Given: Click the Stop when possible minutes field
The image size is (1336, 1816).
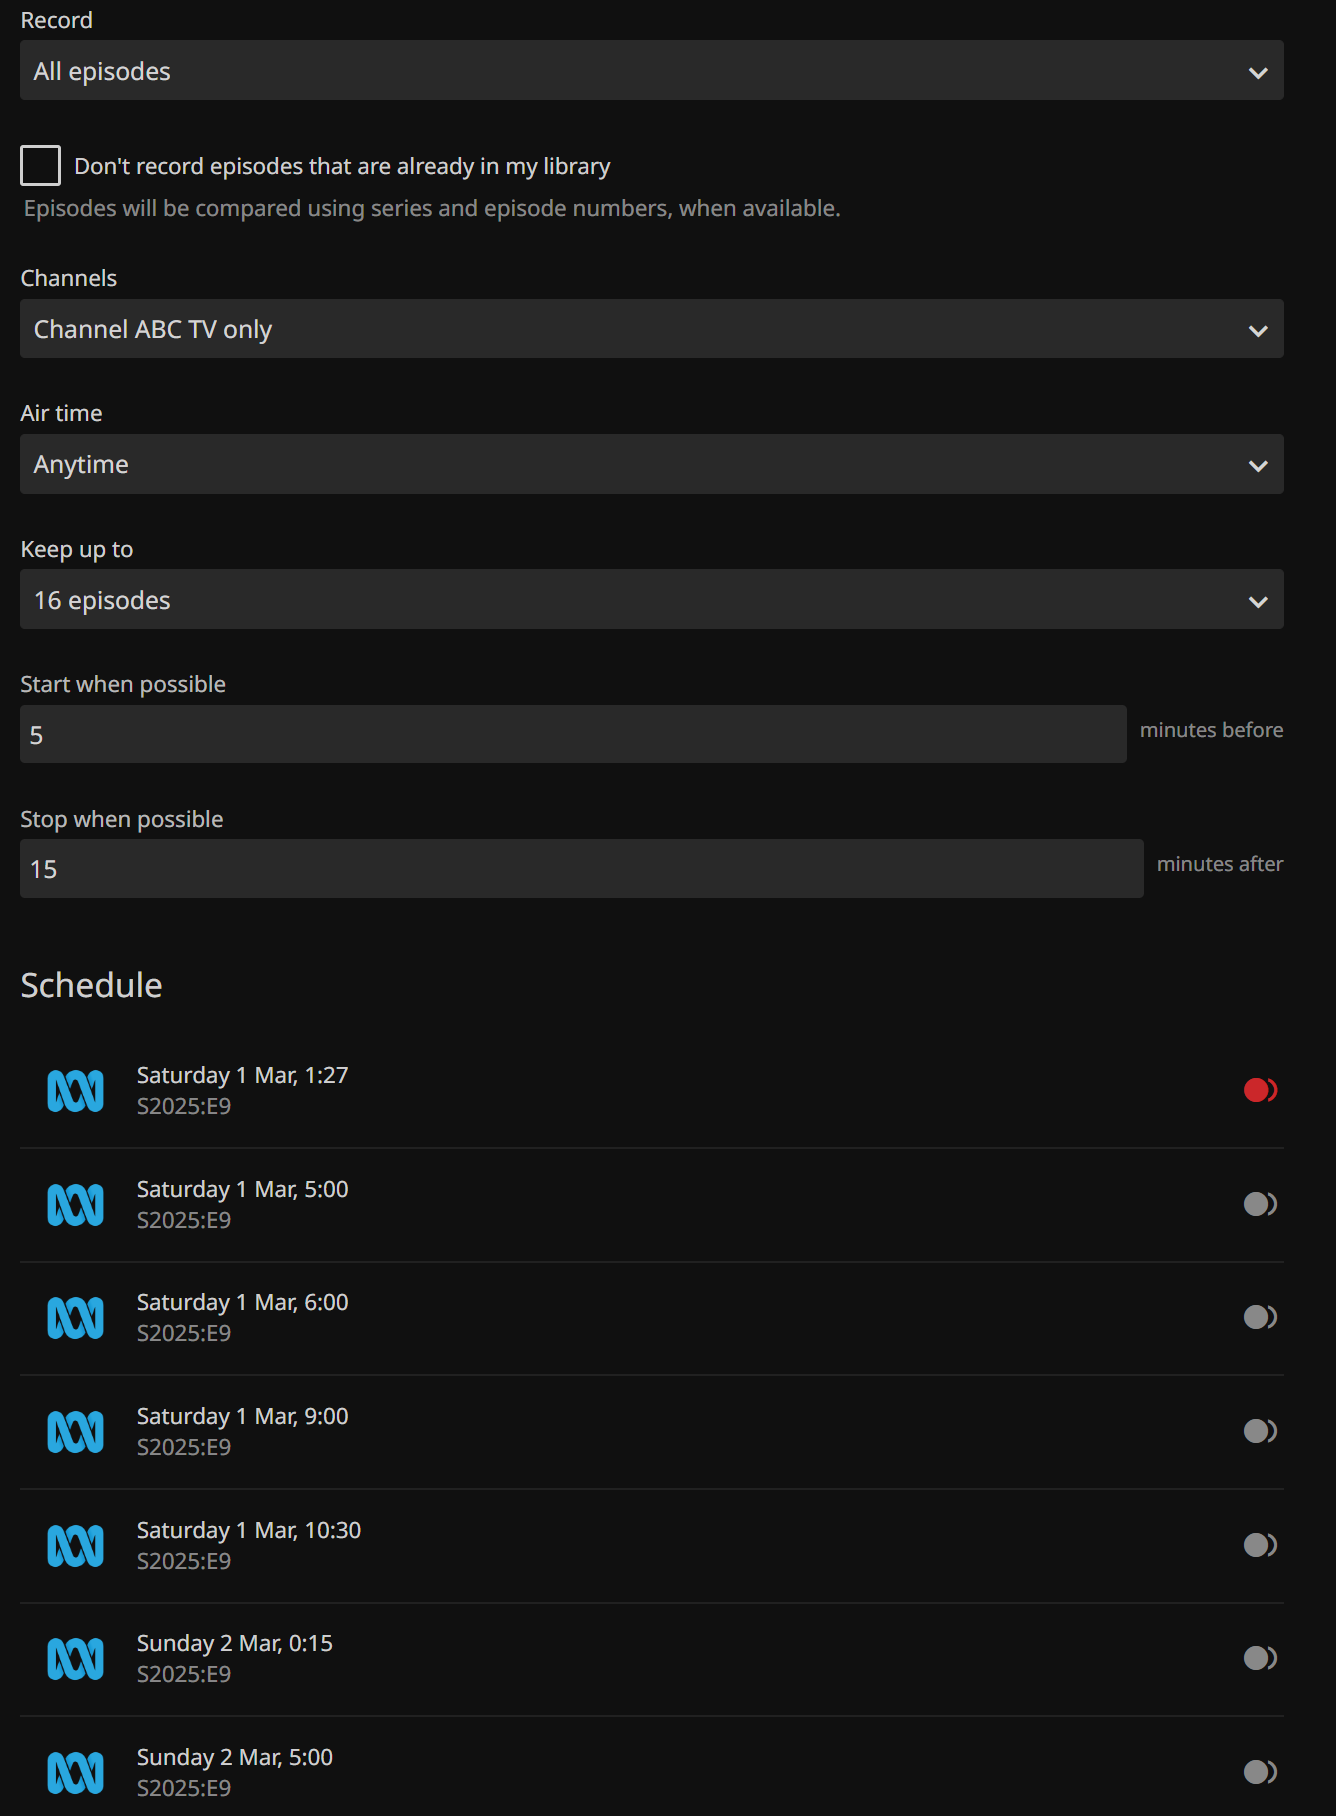Looking at the screenshot, I should pyautogui.click(x=580, y=869).
